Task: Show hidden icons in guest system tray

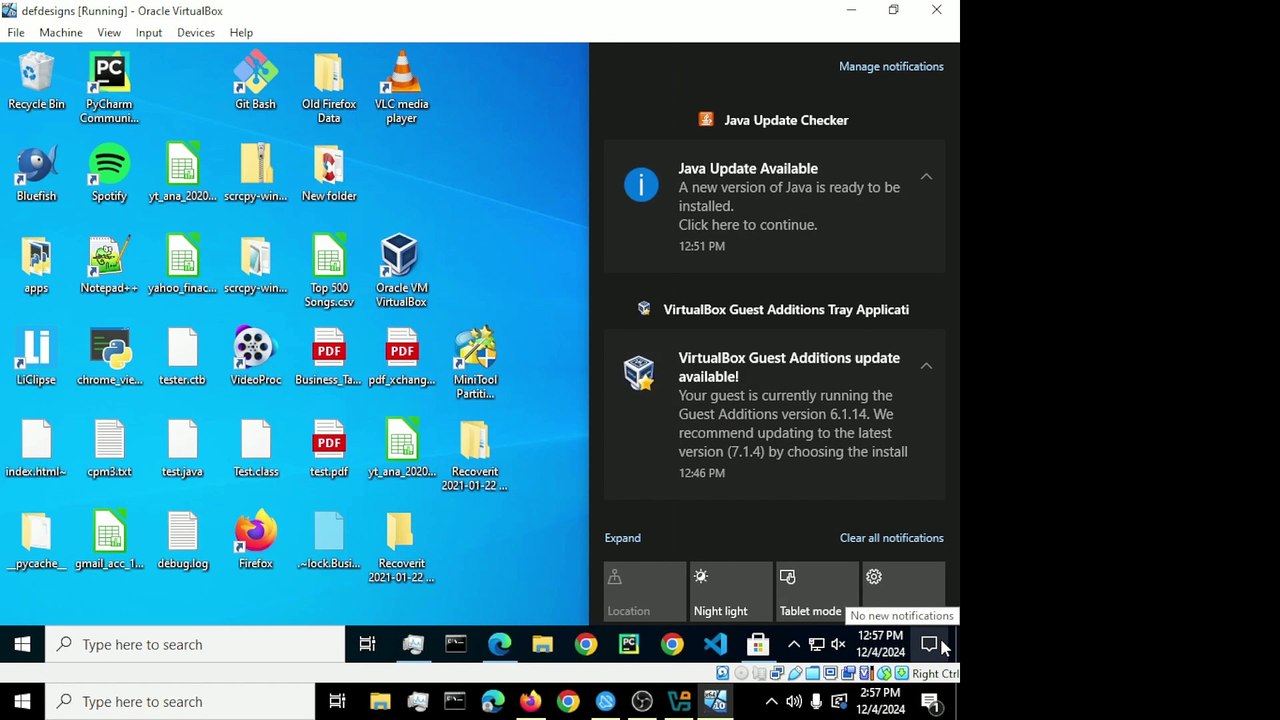Action: pyautogui.click(x=794, y=645)
